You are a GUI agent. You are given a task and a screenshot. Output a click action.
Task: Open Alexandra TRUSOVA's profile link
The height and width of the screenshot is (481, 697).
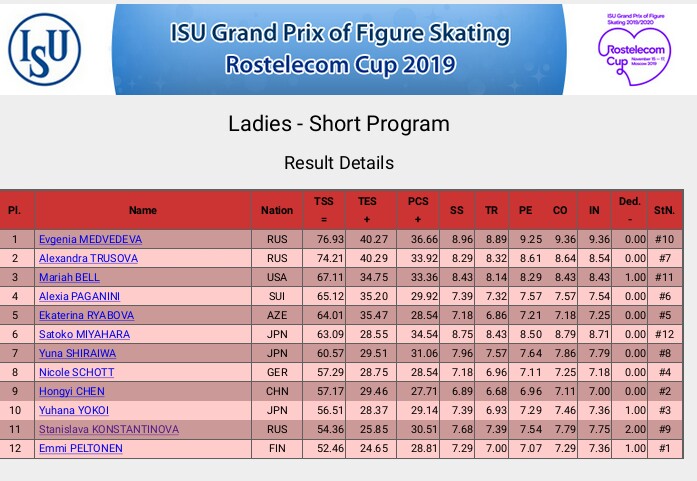tap(88, 258)
